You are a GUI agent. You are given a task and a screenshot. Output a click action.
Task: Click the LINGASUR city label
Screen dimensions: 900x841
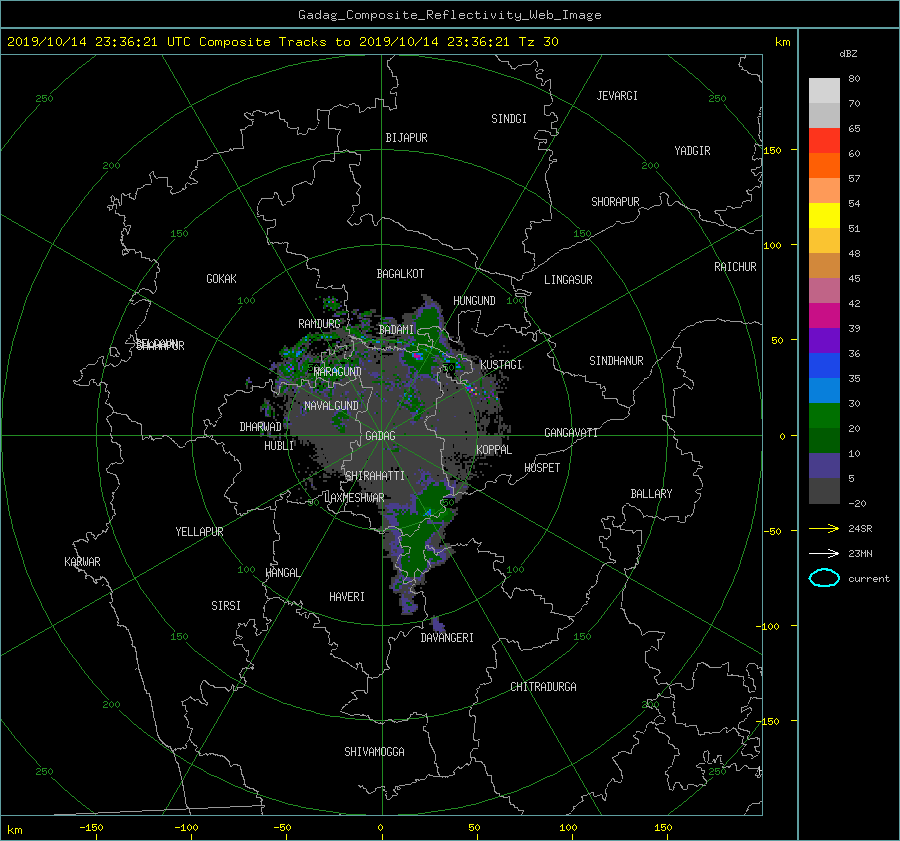pyautogui.click(x=568, y=280)
